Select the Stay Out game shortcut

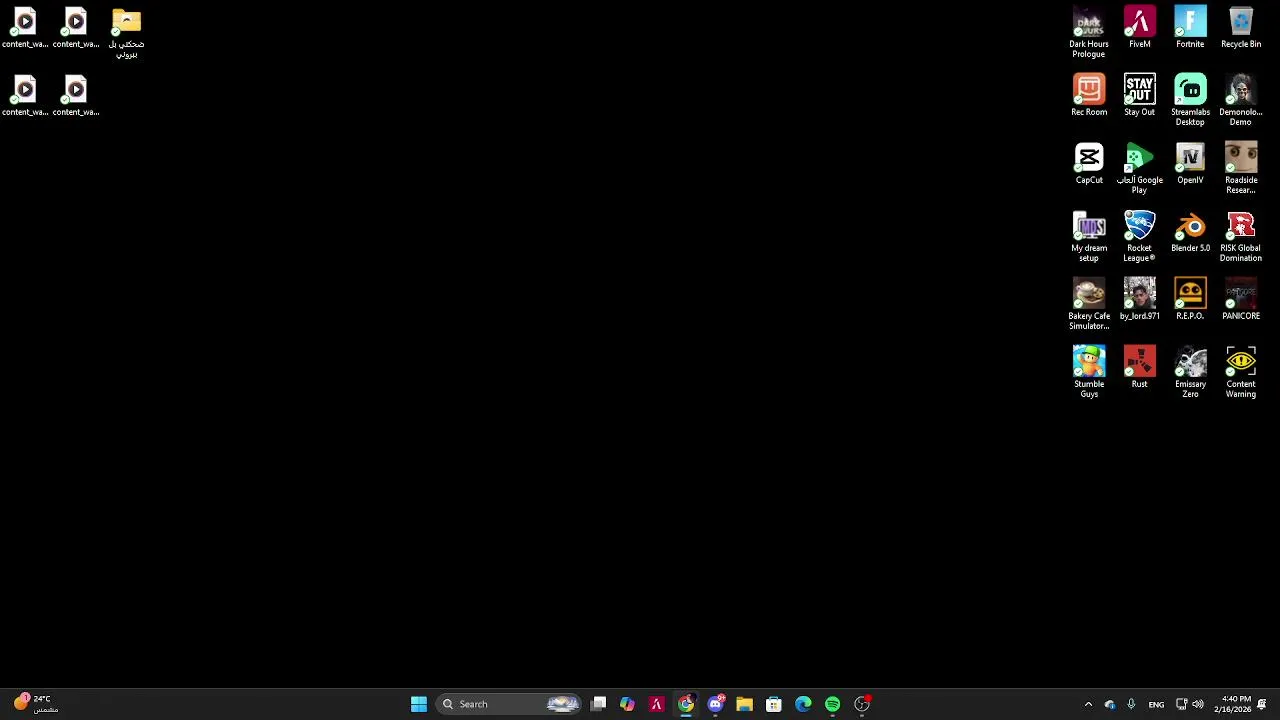pyautogui.click(x=1139, y=96)
